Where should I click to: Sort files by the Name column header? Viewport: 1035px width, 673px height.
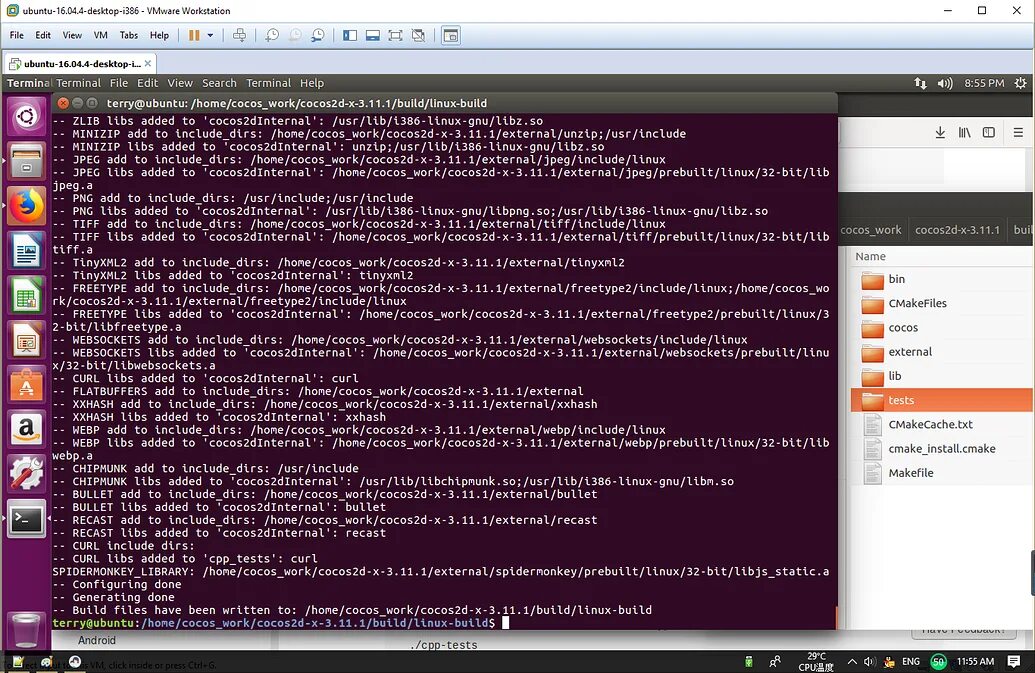[871, 256]
